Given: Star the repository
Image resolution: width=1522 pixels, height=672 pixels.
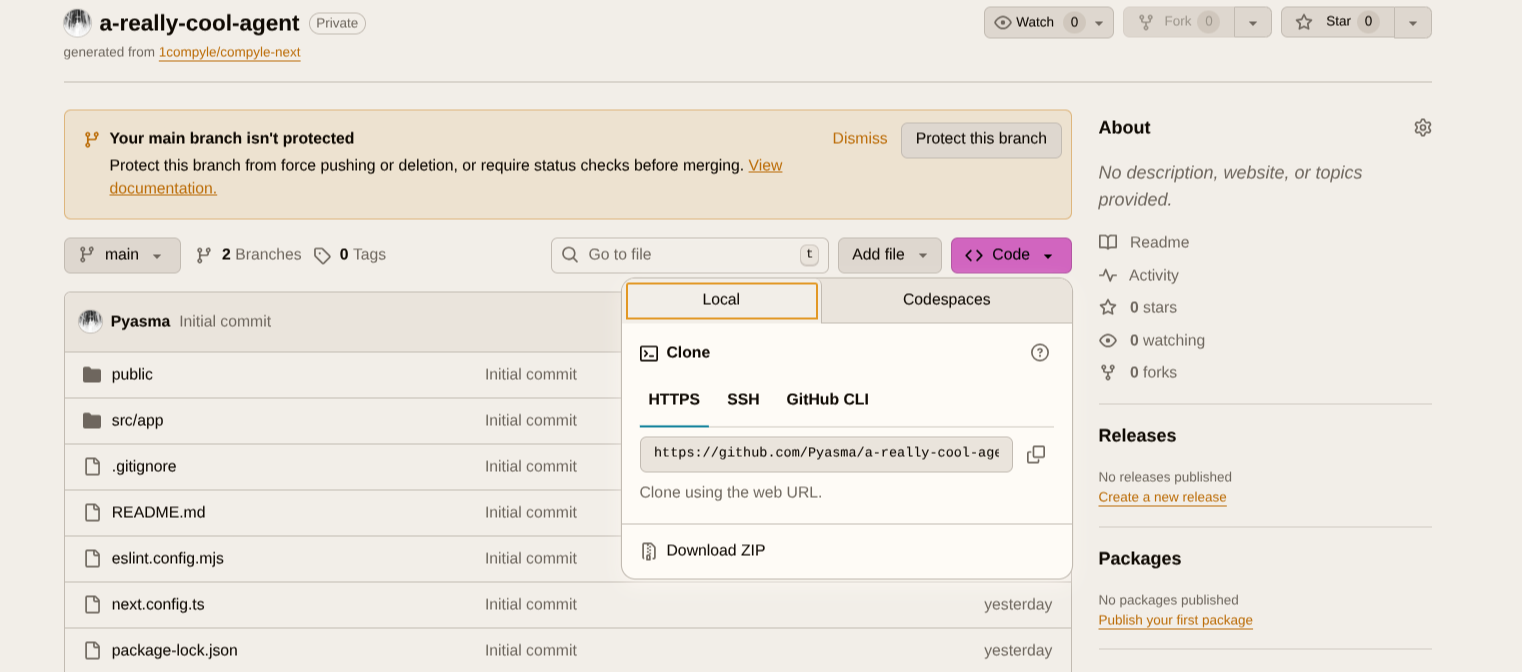Looking at the screenshot, I should point(1337,21).
